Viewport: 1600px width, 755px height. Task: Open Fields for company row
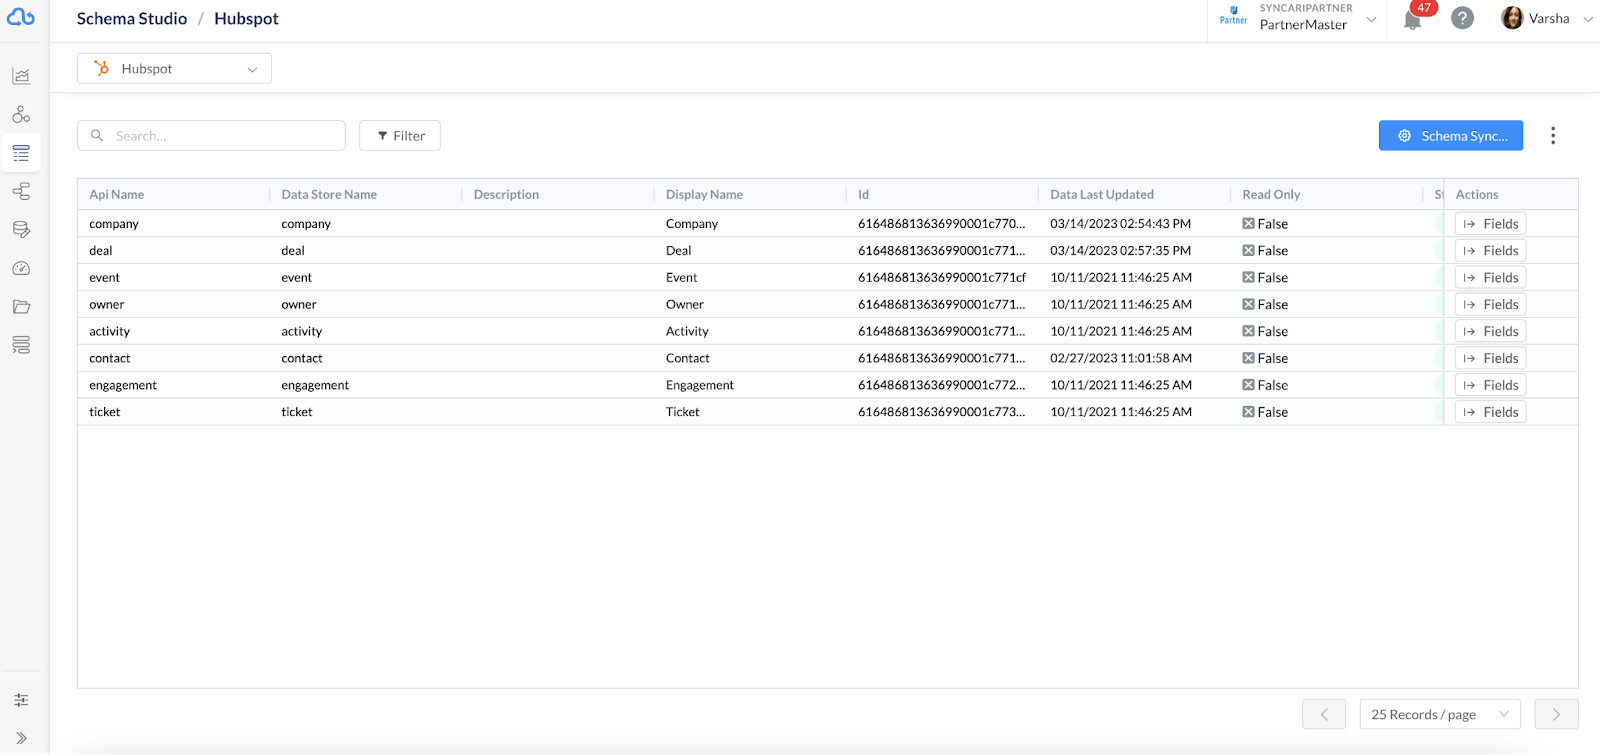click(1490, 224)
